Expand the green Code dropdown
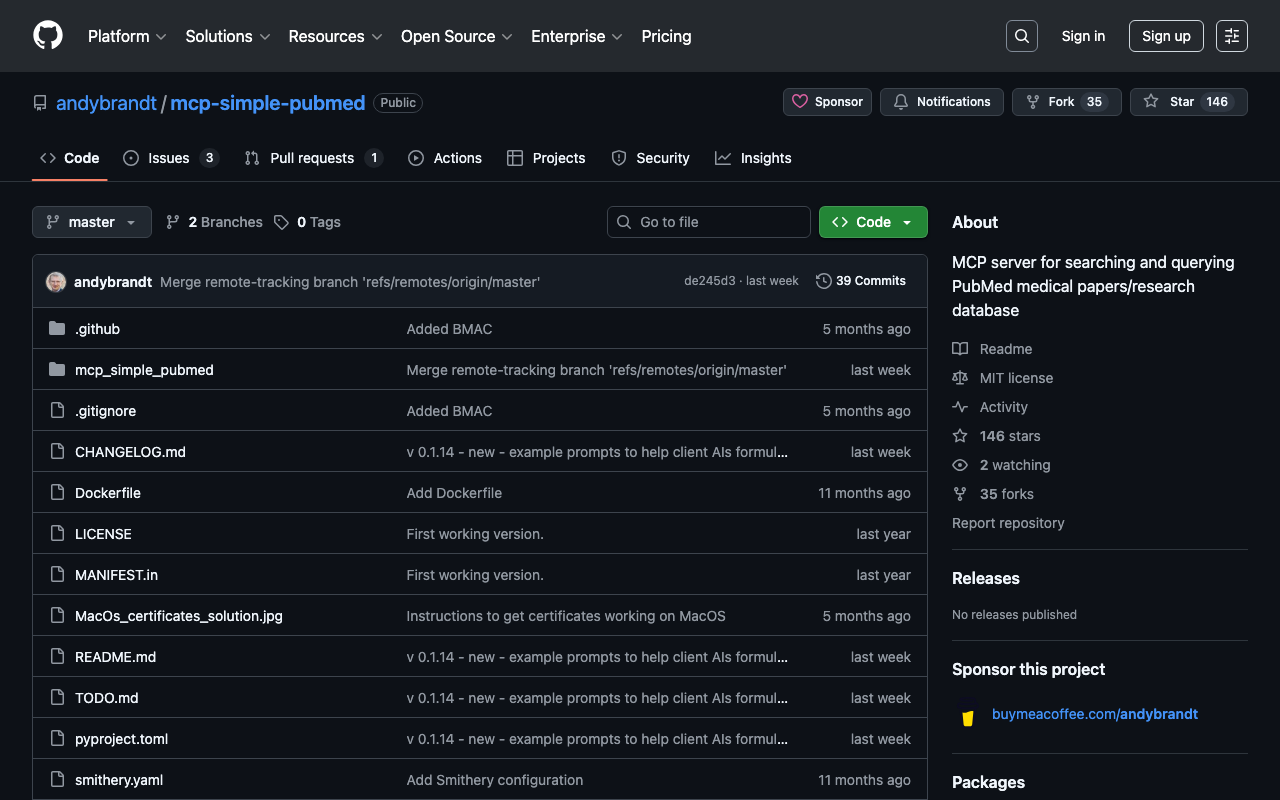Image resolution: width=1280 pixels, height=800 pixels. point(873,222)
